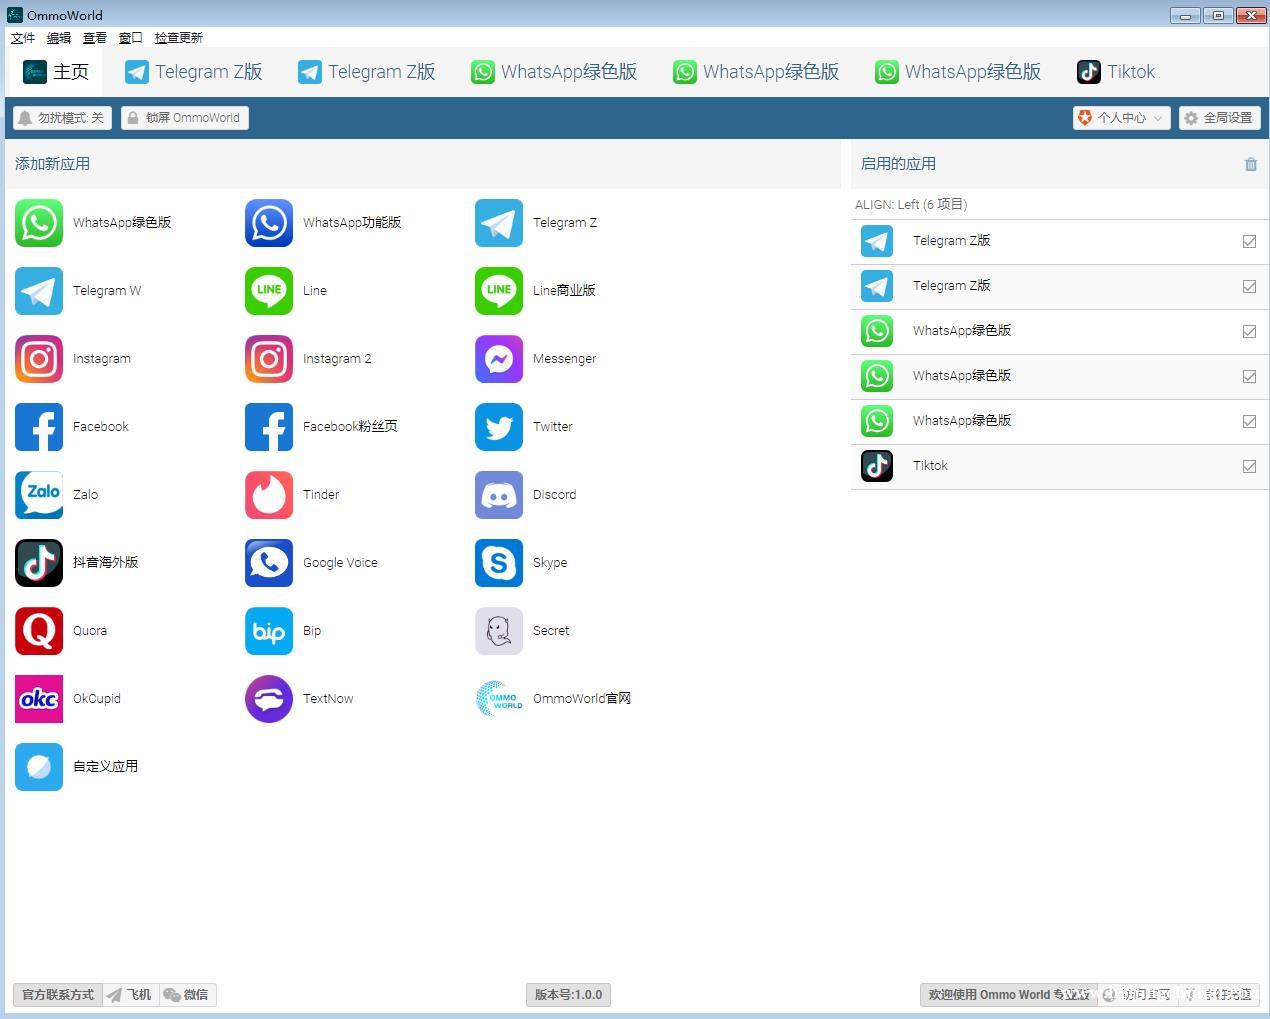
Task: Click the 检查更新 menu item
Action: point(179,38)
